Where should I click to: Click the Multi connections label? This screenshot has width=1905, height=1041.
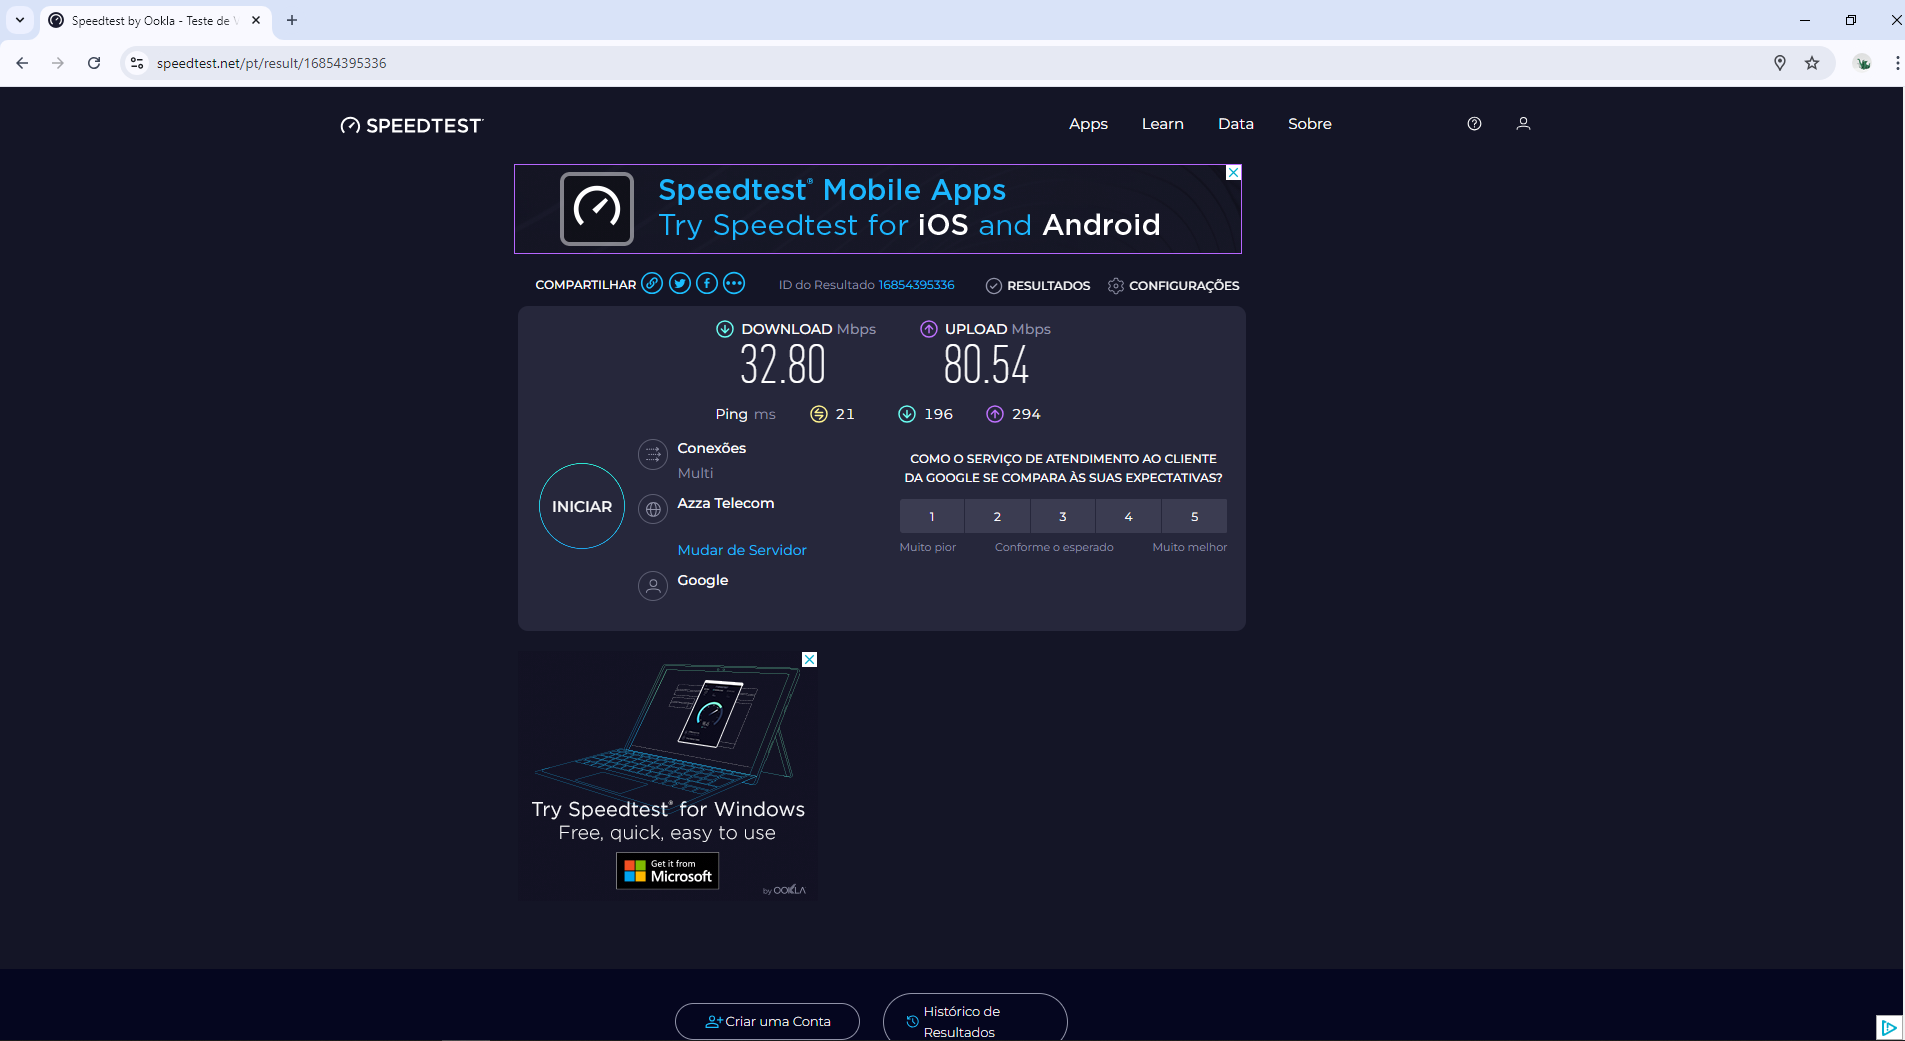tap(695, 473)
